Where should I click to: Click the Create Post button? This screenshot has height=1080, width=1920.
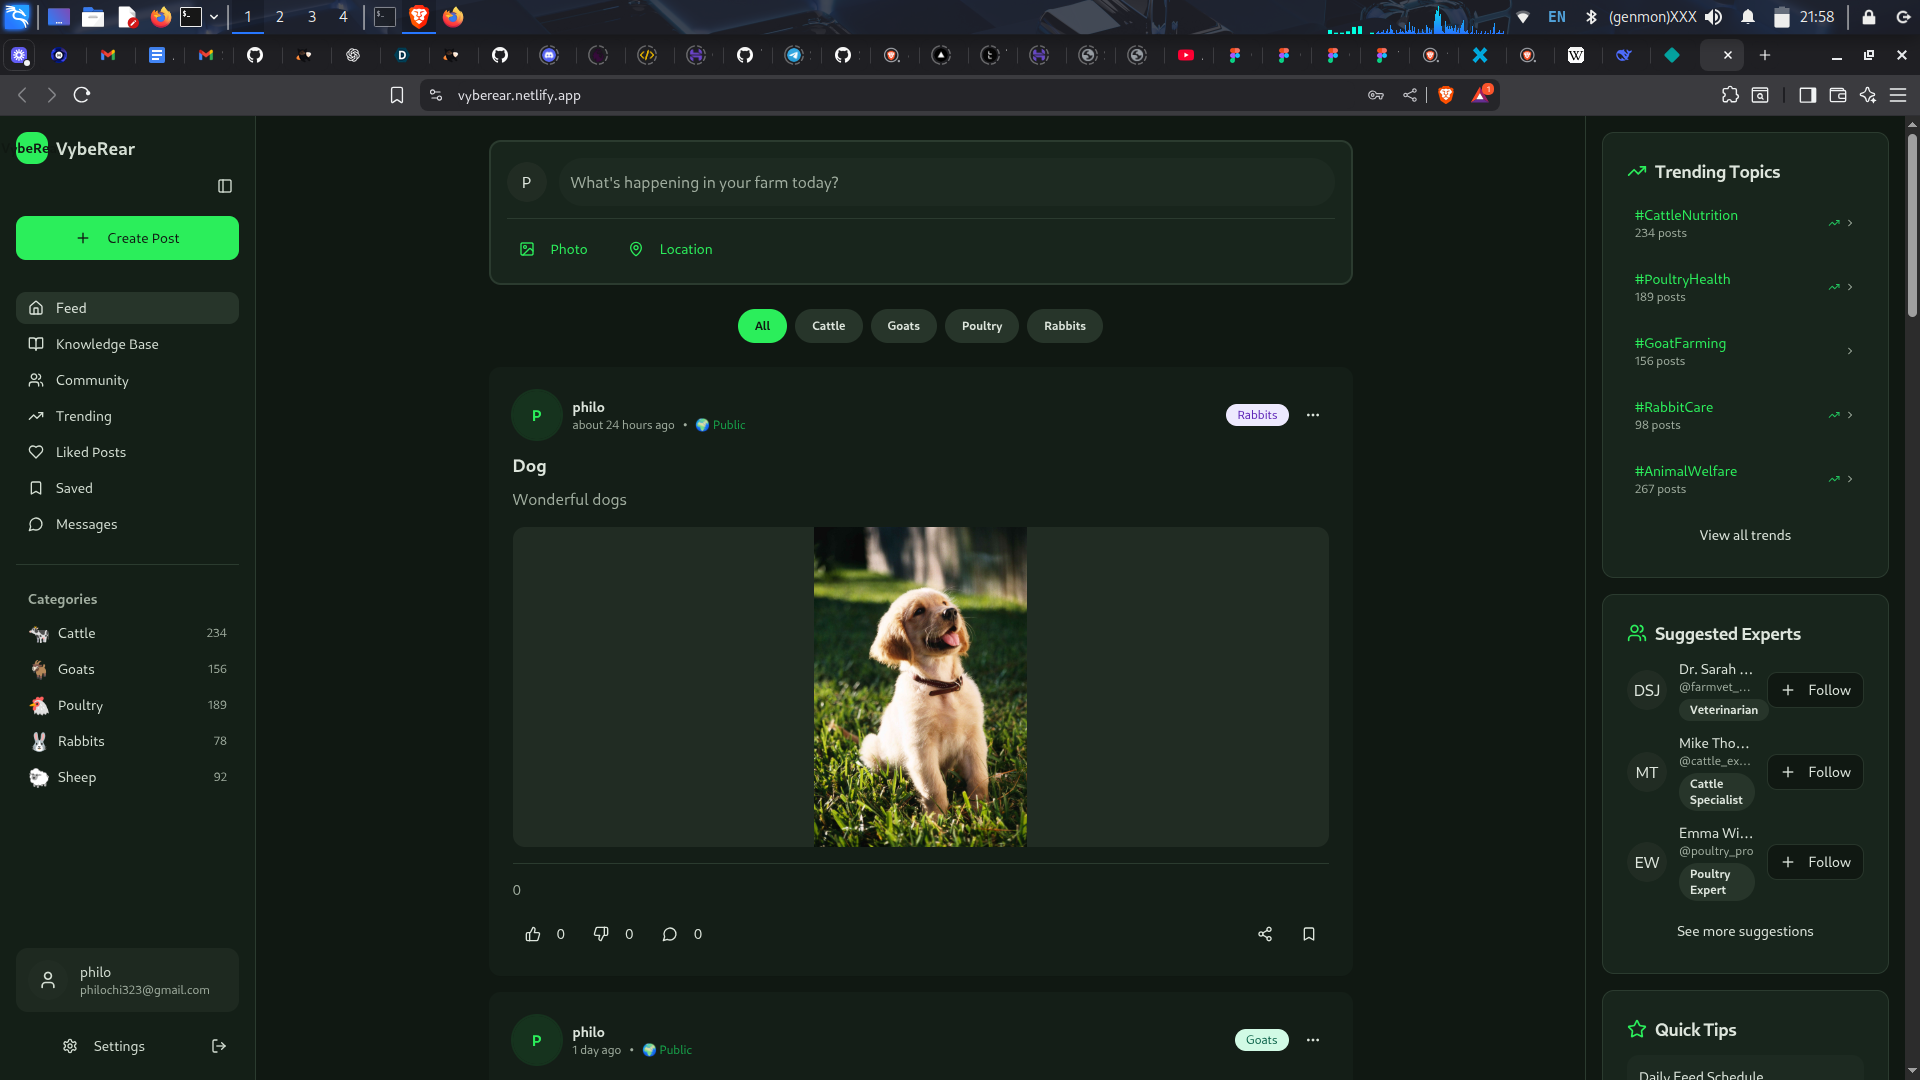pyautogui.click(x=127, y=238)
